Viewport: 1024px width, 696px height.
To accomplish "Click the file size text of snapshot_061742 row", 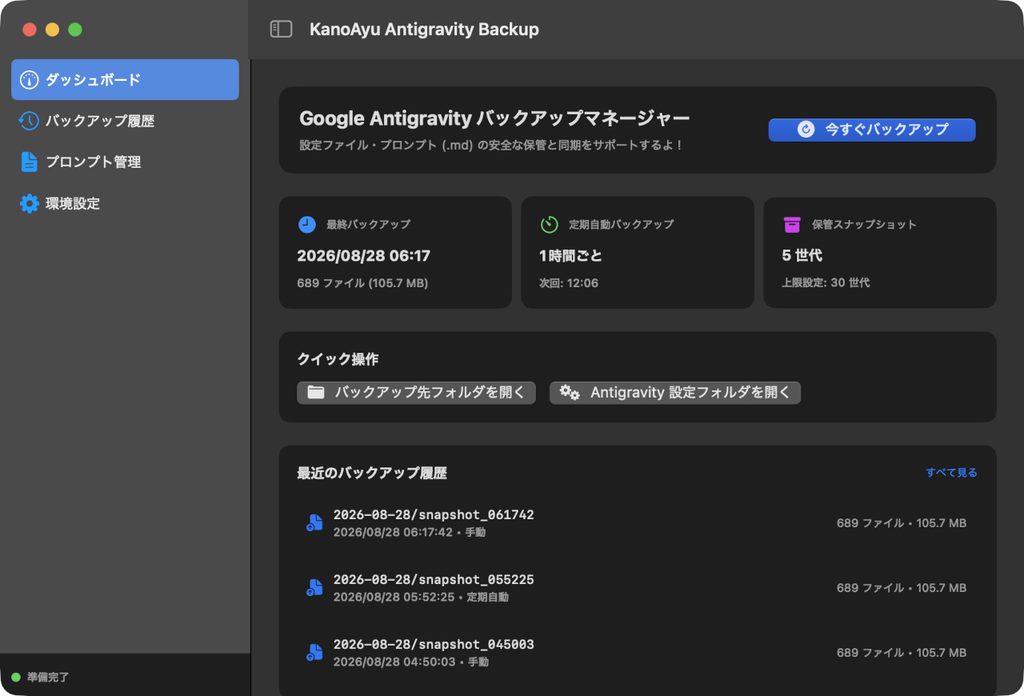I will click(x=901, y=523).
